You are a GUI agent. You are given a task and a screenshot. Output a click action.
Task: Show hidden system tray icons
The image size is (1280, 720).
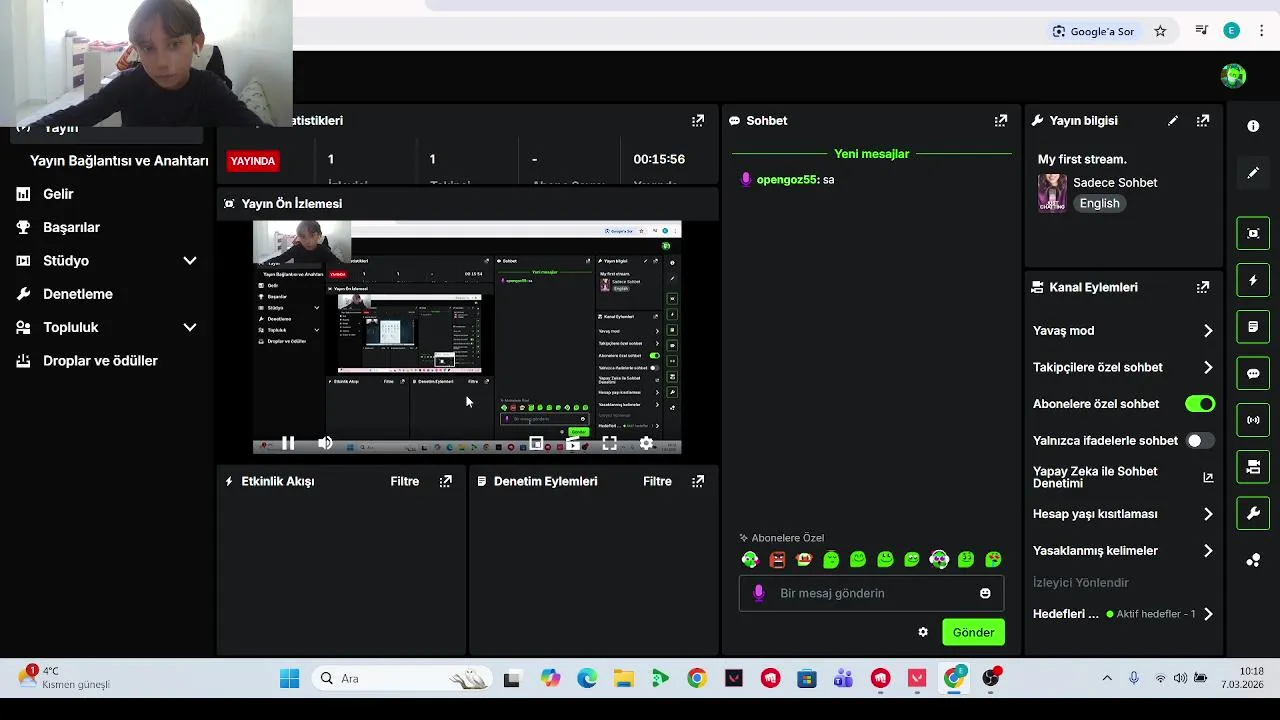1107,678
